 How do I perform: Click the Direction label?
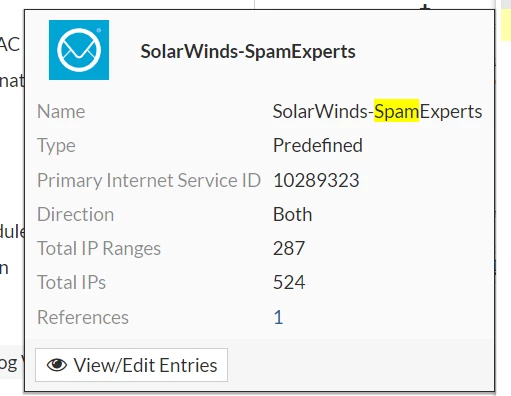[75, 214]
